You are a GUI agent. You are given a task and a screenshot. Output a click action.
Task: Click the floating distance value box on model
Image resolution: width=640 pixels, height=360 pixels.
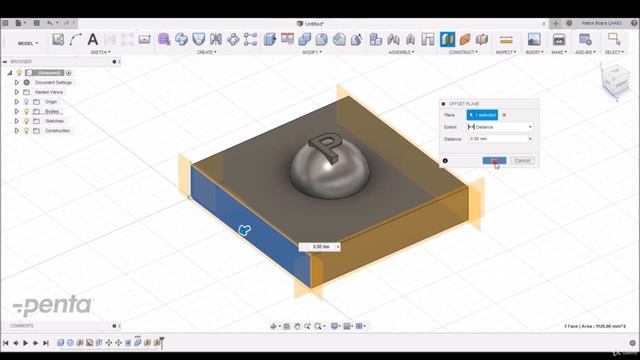point(319,247)
